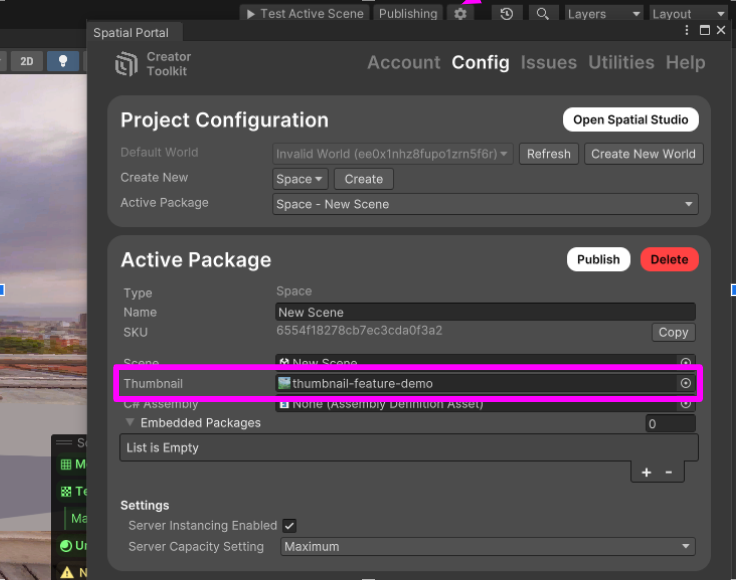Click the plus icon under Embedded Packages
The height and width of the screenshot is (580, 736).
(x=646, y=472)
